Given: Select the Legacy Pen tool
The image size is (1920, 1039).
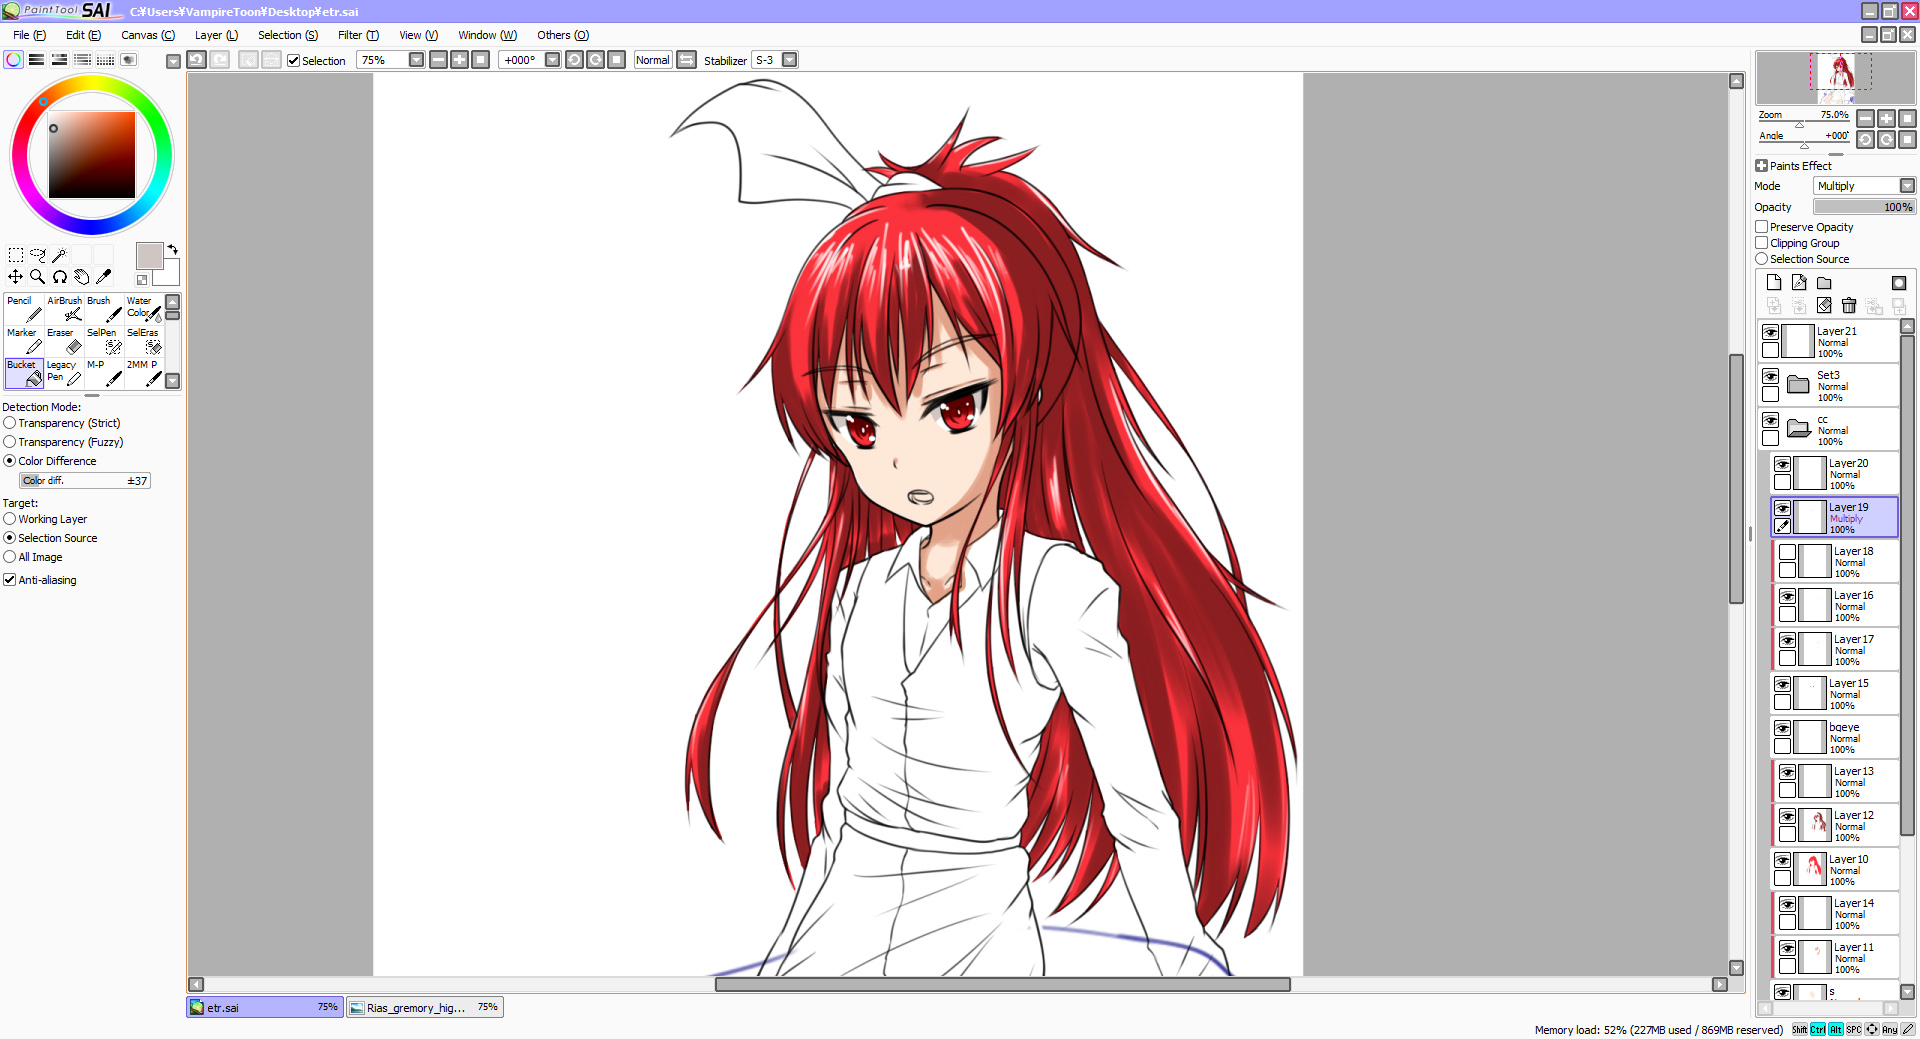Looking at the screenshot, I should (65, 372).
